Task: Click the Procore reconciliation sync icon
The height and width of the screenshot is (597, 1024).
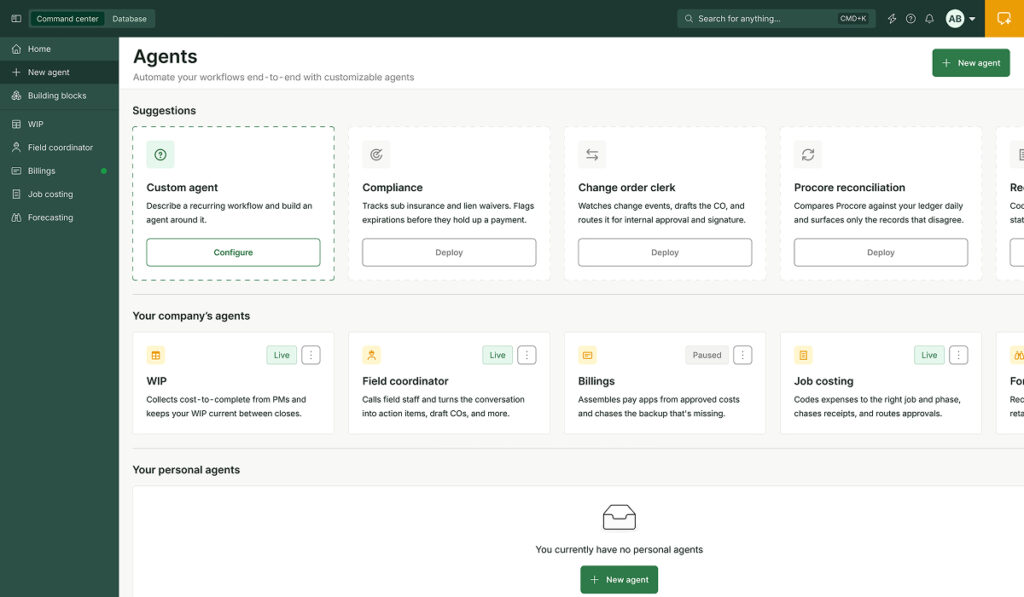Action: (x=808, y=155)
